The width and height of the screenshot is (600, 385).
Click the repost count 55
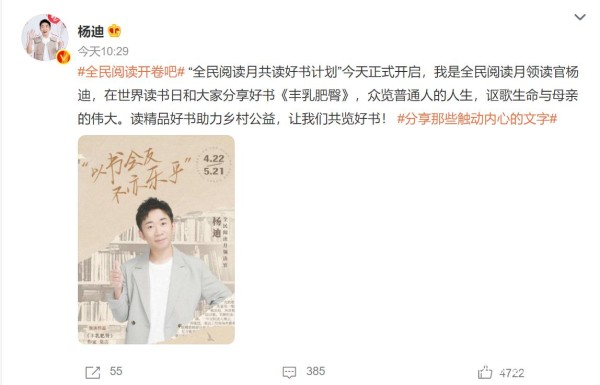click(116, 371)
